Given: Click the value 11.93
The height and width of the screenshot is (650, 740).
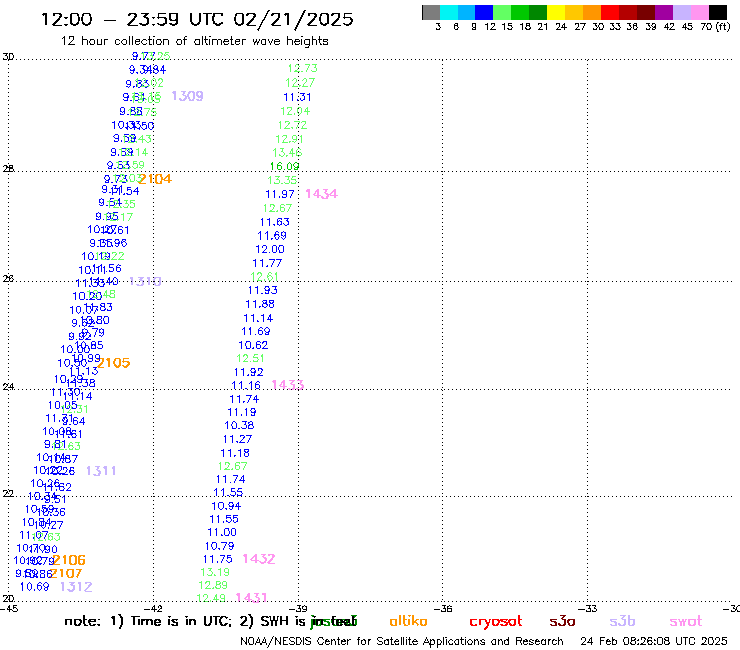Looking at the screenshot, I should (x=262, y=291).
